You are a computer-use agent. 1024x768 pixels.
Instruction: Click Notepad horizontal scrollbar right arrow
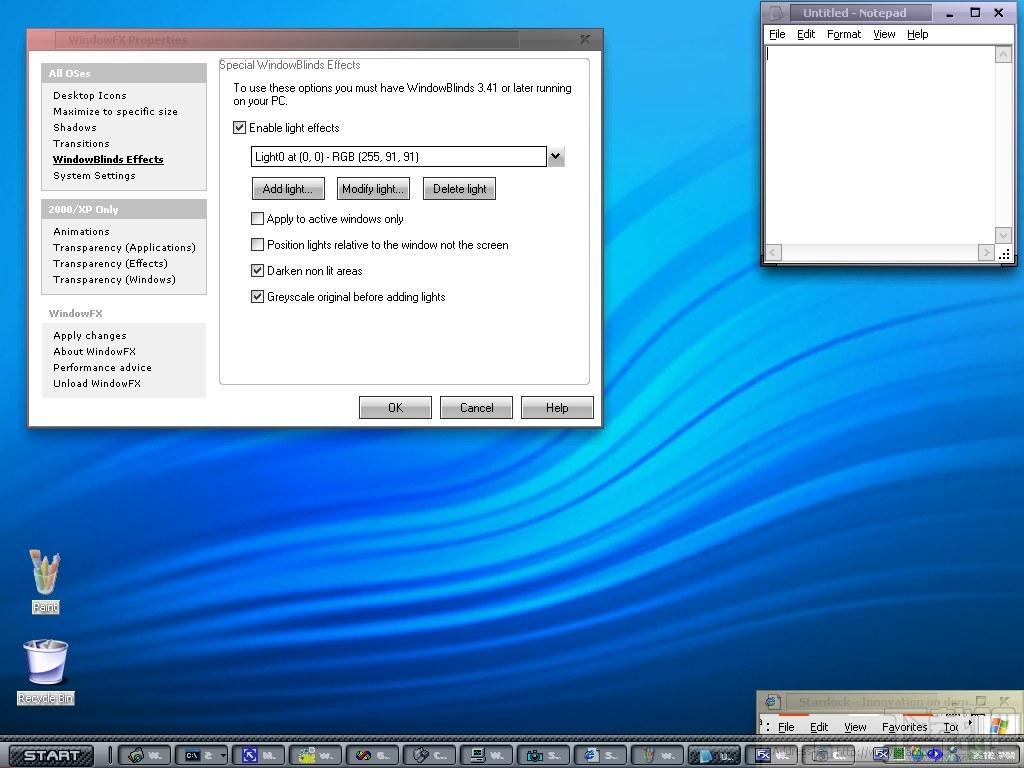click(x=986, y=253)
